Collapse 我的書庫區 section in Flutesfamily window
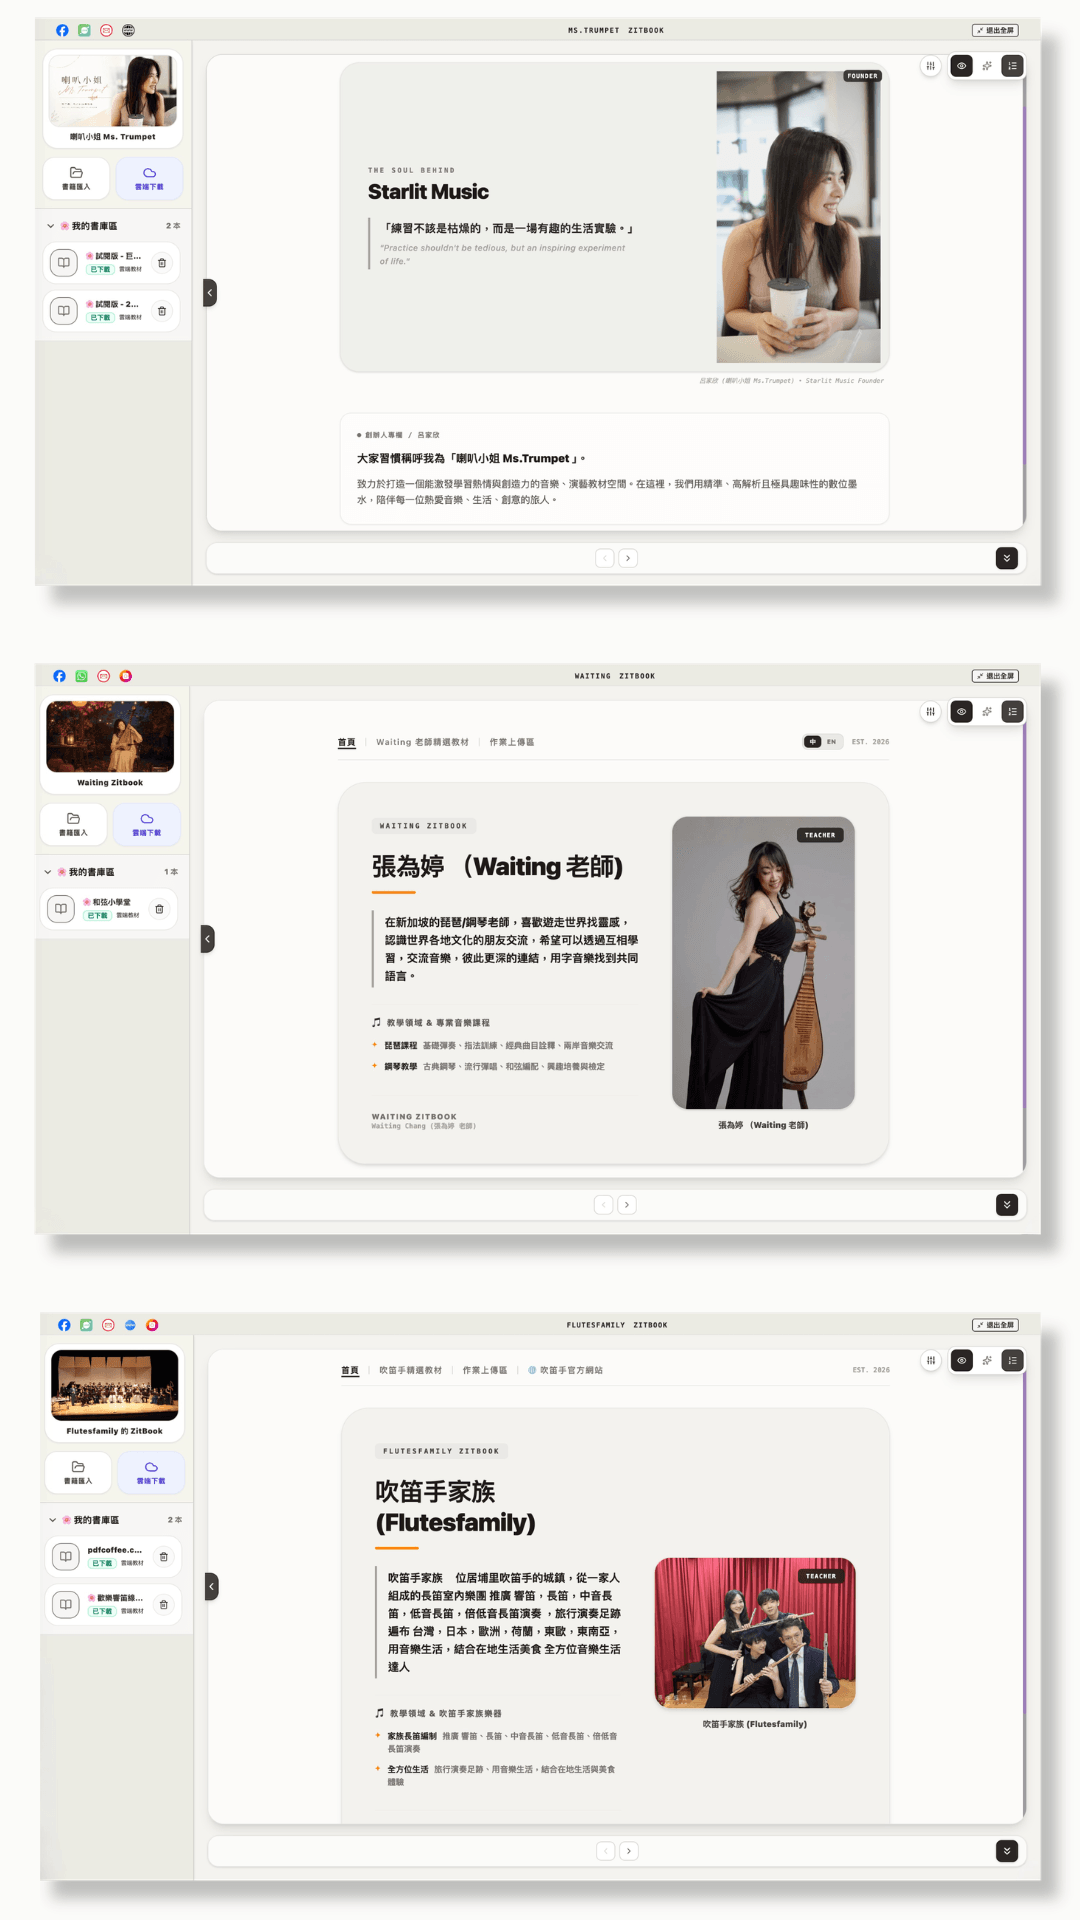The width and height of the screenshot is (1080, 1920). 53,1520
